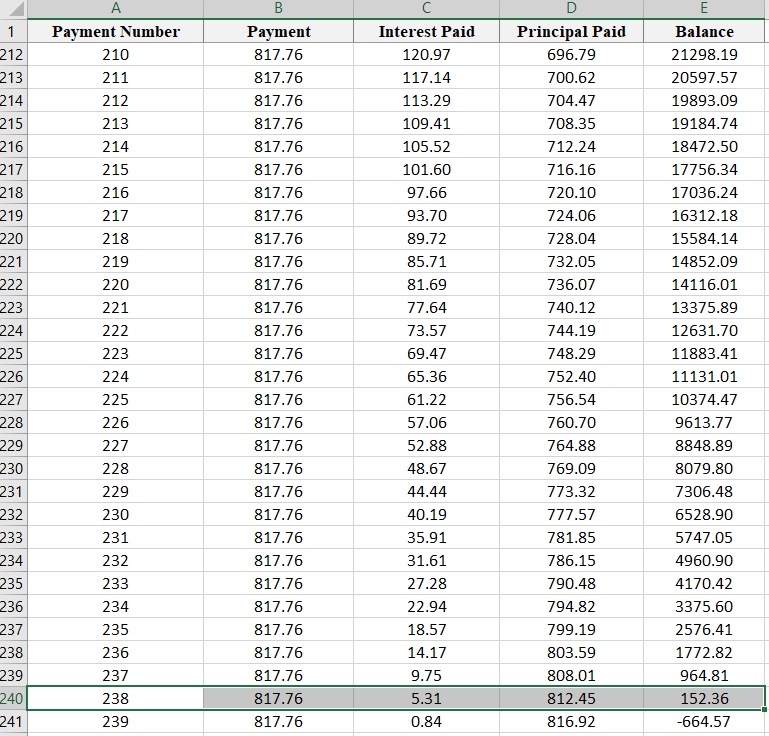Click column C header
The image size is (769, 736).
(x=427, y=8)
